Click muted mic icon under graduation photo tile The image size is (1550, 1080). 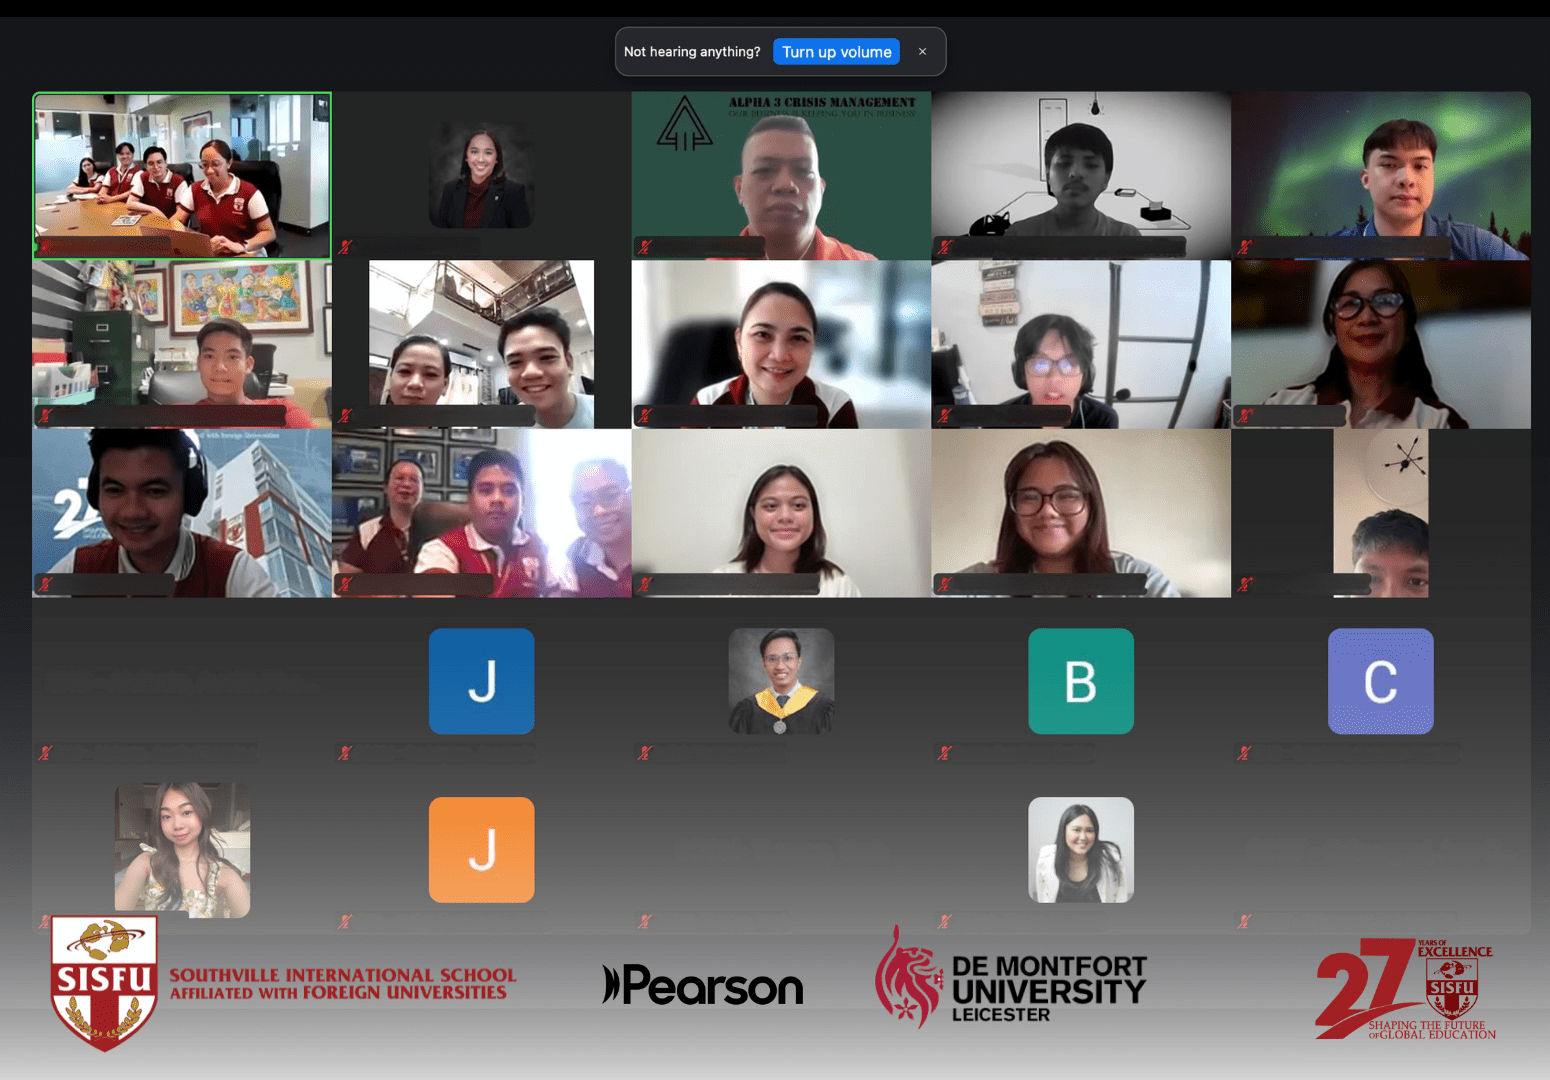click(x=645, y=753)
